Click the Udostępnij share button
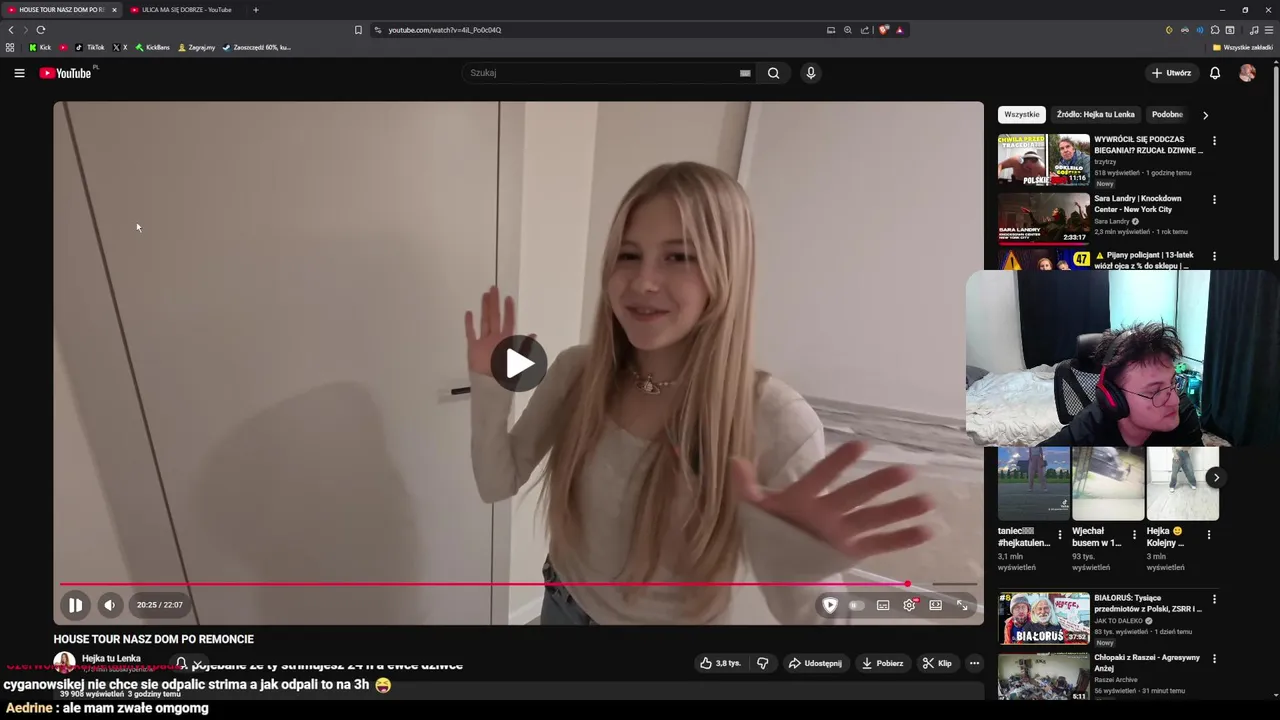The image size is (1280, 720). [x=815, y=663]
